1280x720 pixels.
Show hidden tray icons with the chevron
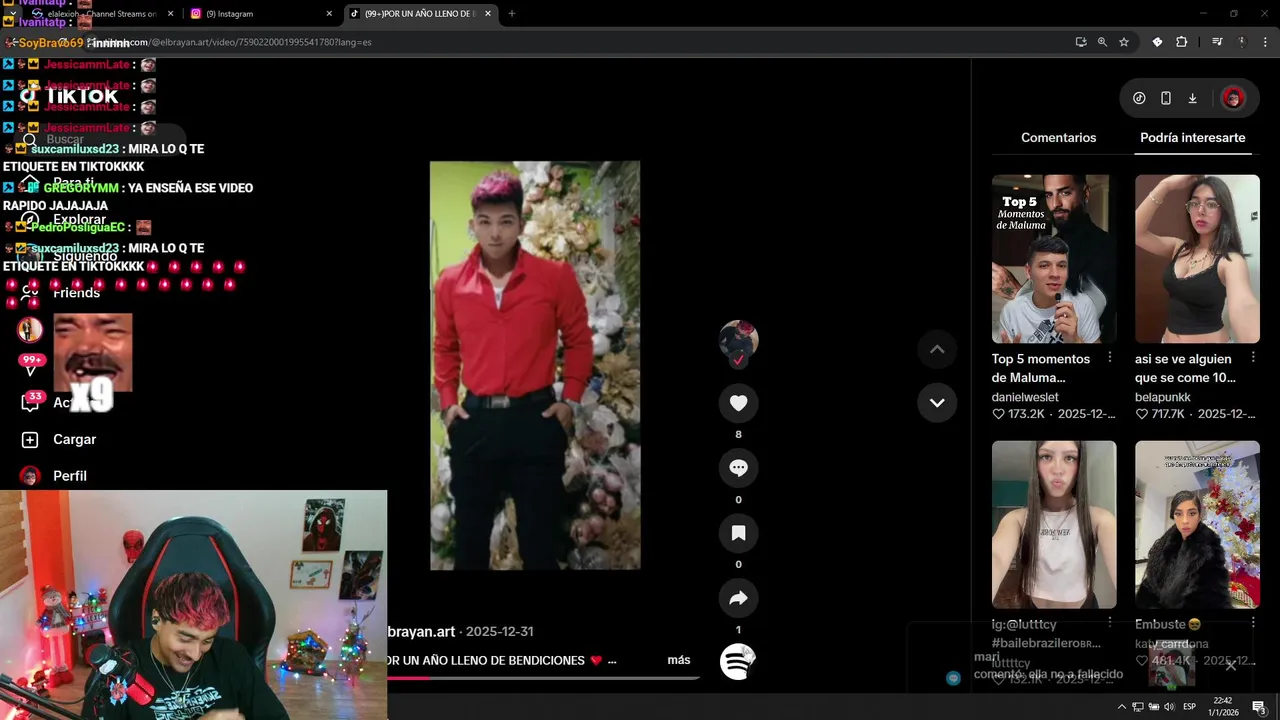(1123, 707)
